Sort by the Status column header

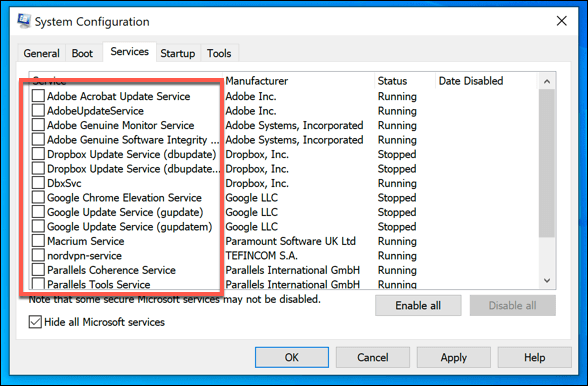[405, 81]
